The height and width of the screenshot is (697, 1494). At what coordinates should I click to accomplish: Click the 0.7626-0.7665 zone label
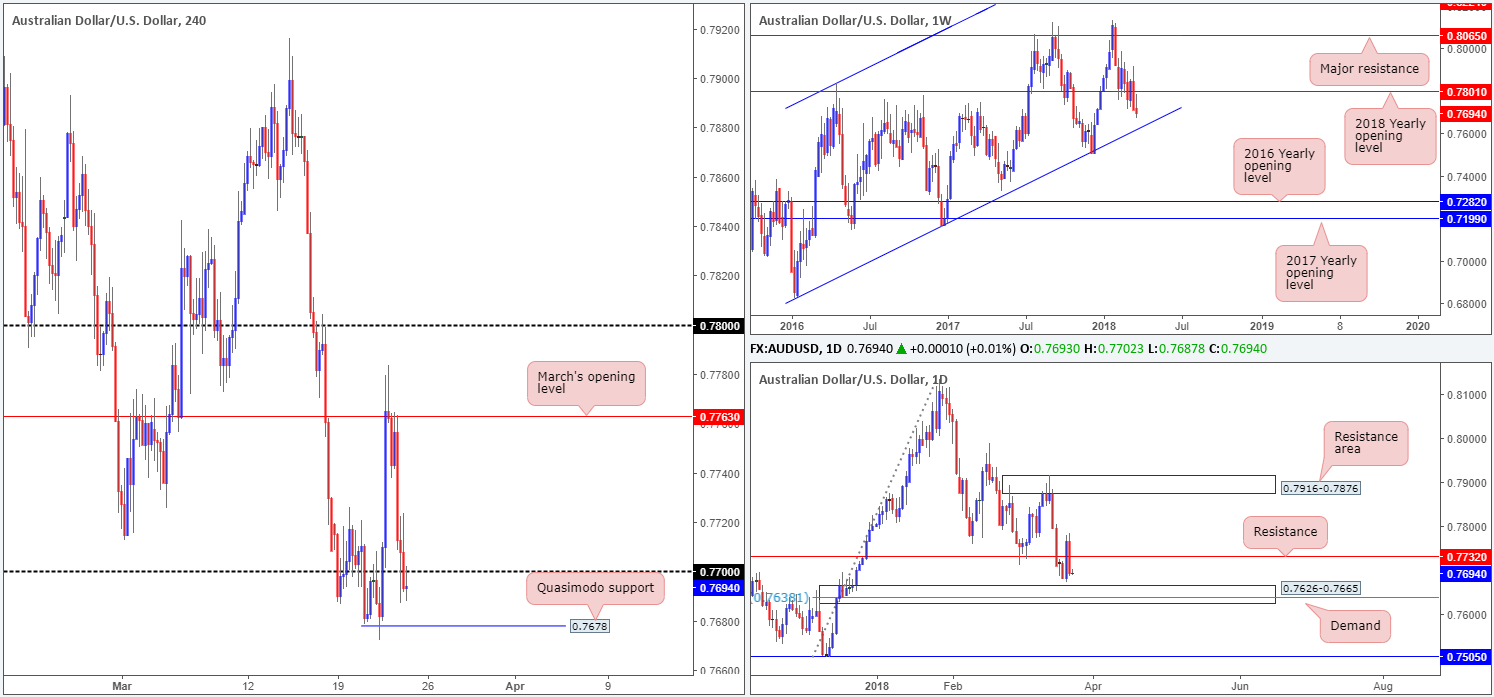click(x=1319, y=588)
